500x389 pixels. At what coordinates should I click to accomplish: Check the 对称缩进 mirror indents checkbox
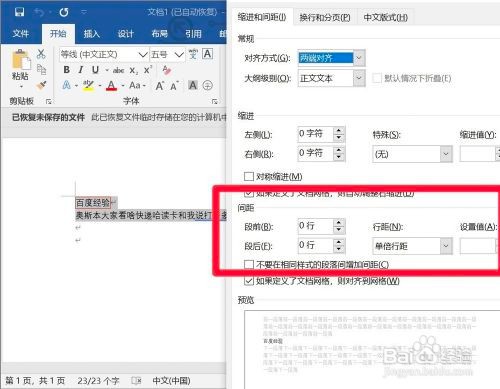point(249,176)
